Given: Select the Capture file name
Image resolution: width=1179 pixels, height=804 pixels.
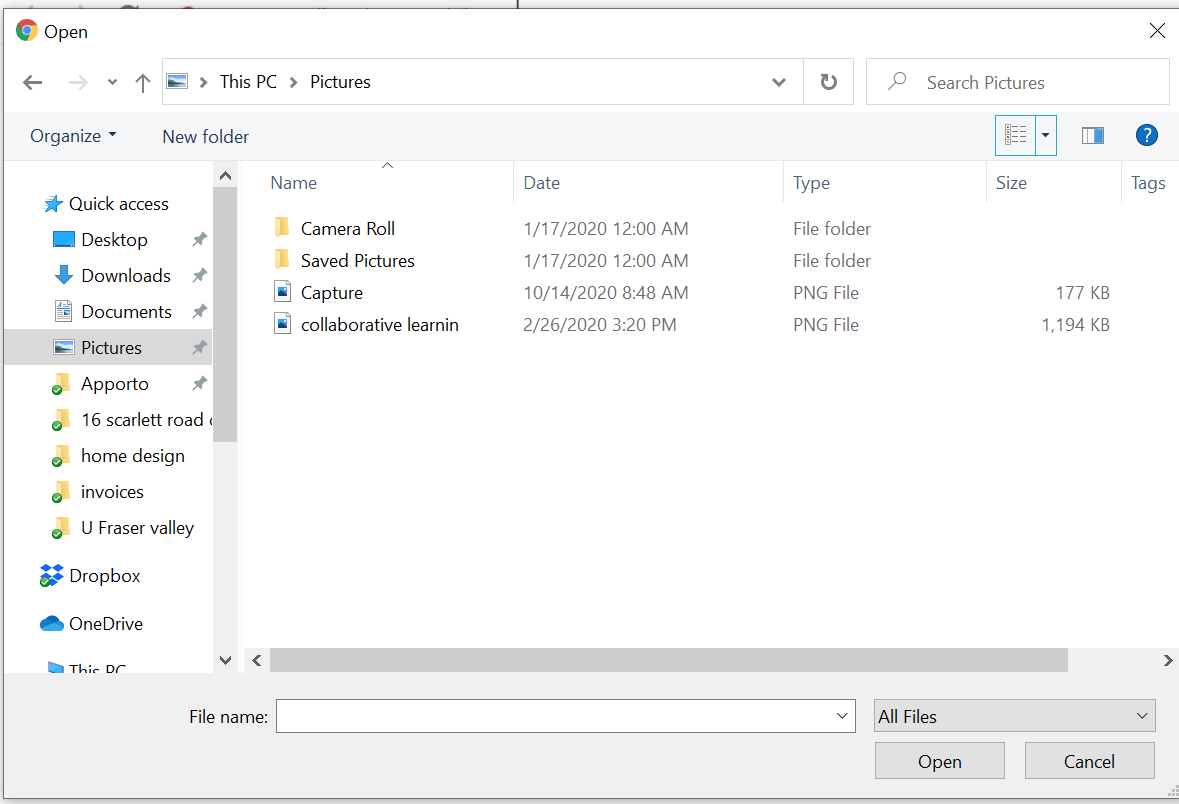Looking at the screenshot, I should click(x=332, y=293).
